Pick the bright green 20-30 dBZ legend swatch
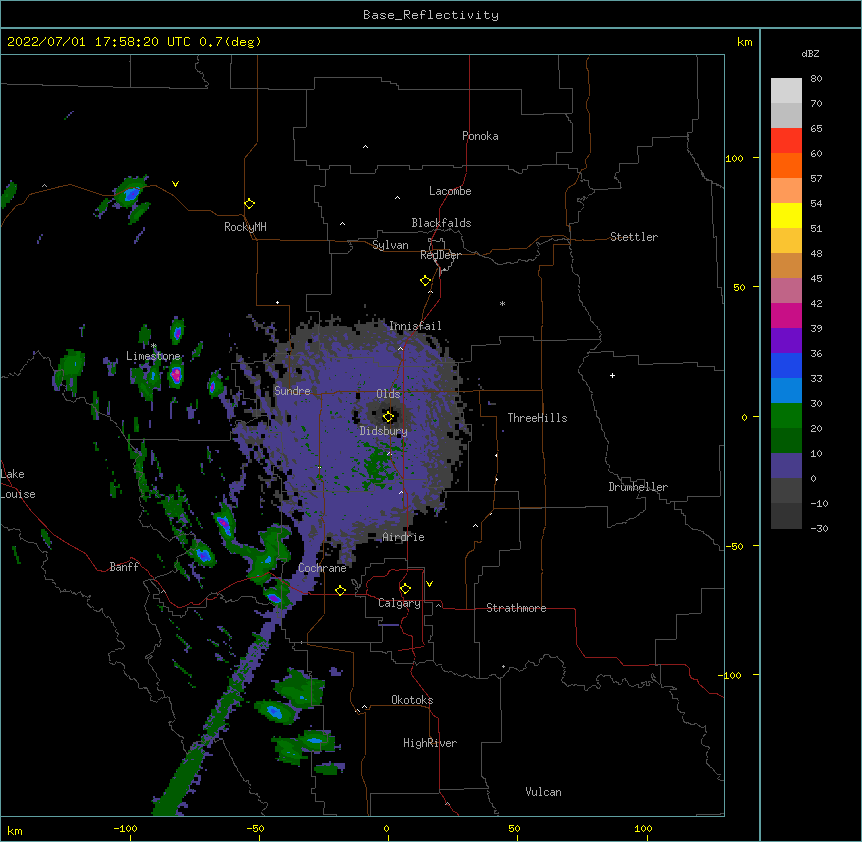 coord(786,416)
